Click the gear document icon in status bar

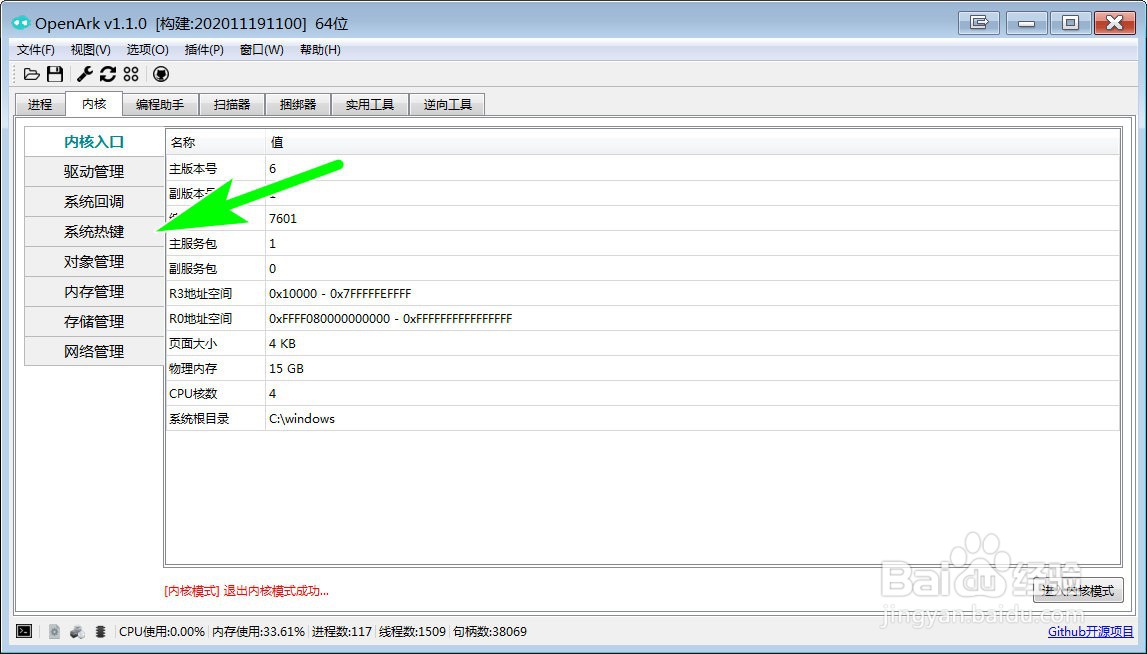tap(54, 631)
